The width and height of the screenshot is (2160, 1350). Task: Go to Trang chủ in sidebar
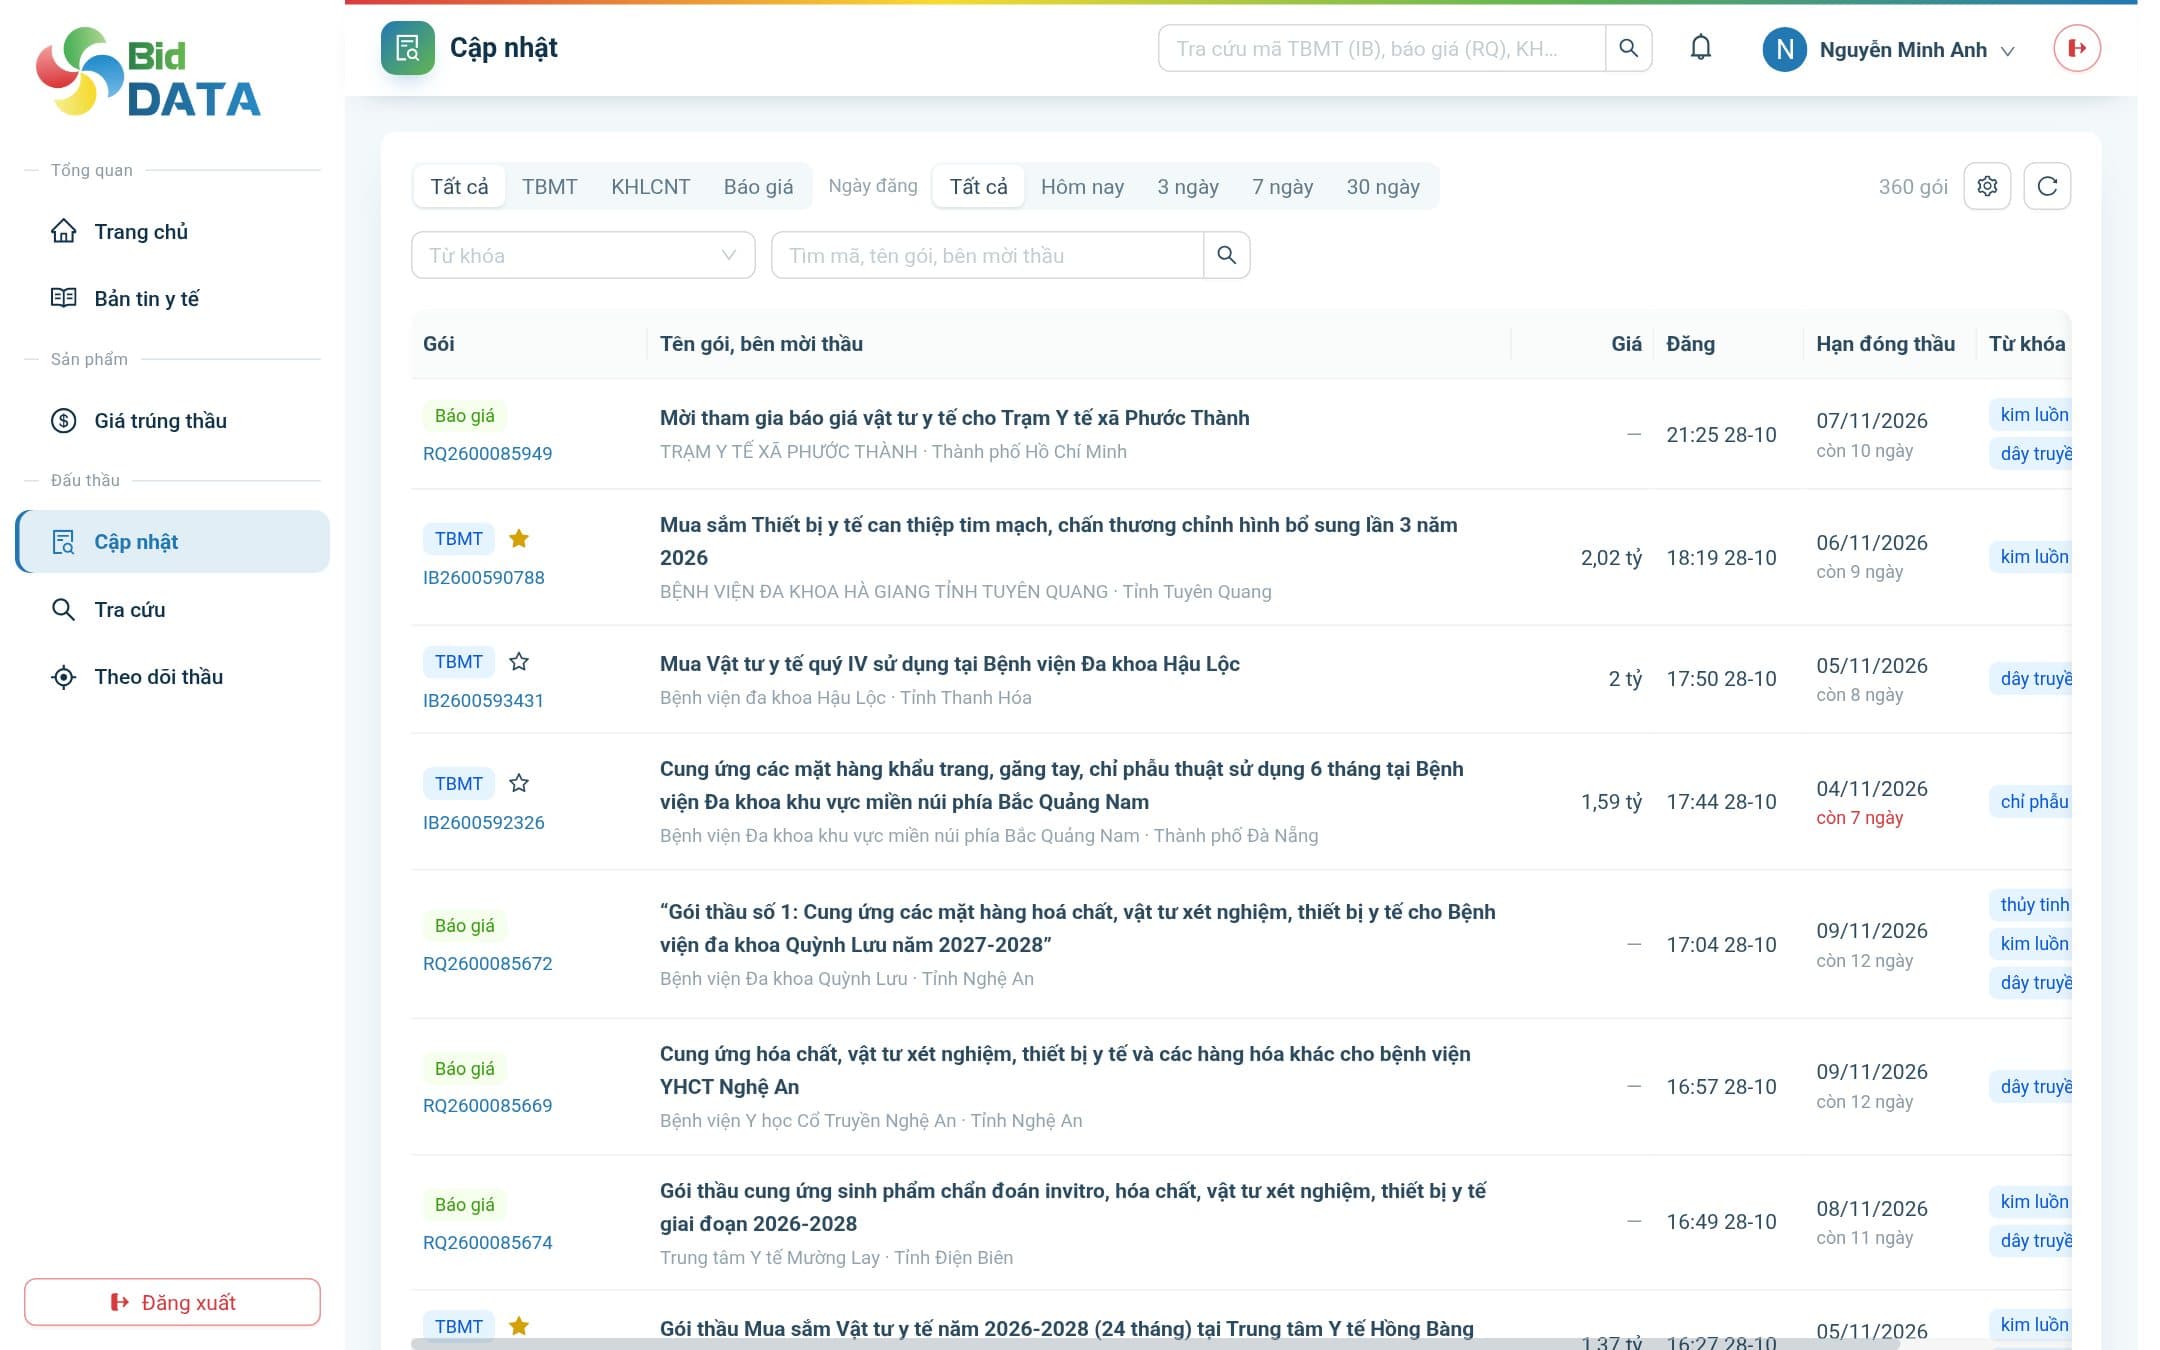(172, 232)
